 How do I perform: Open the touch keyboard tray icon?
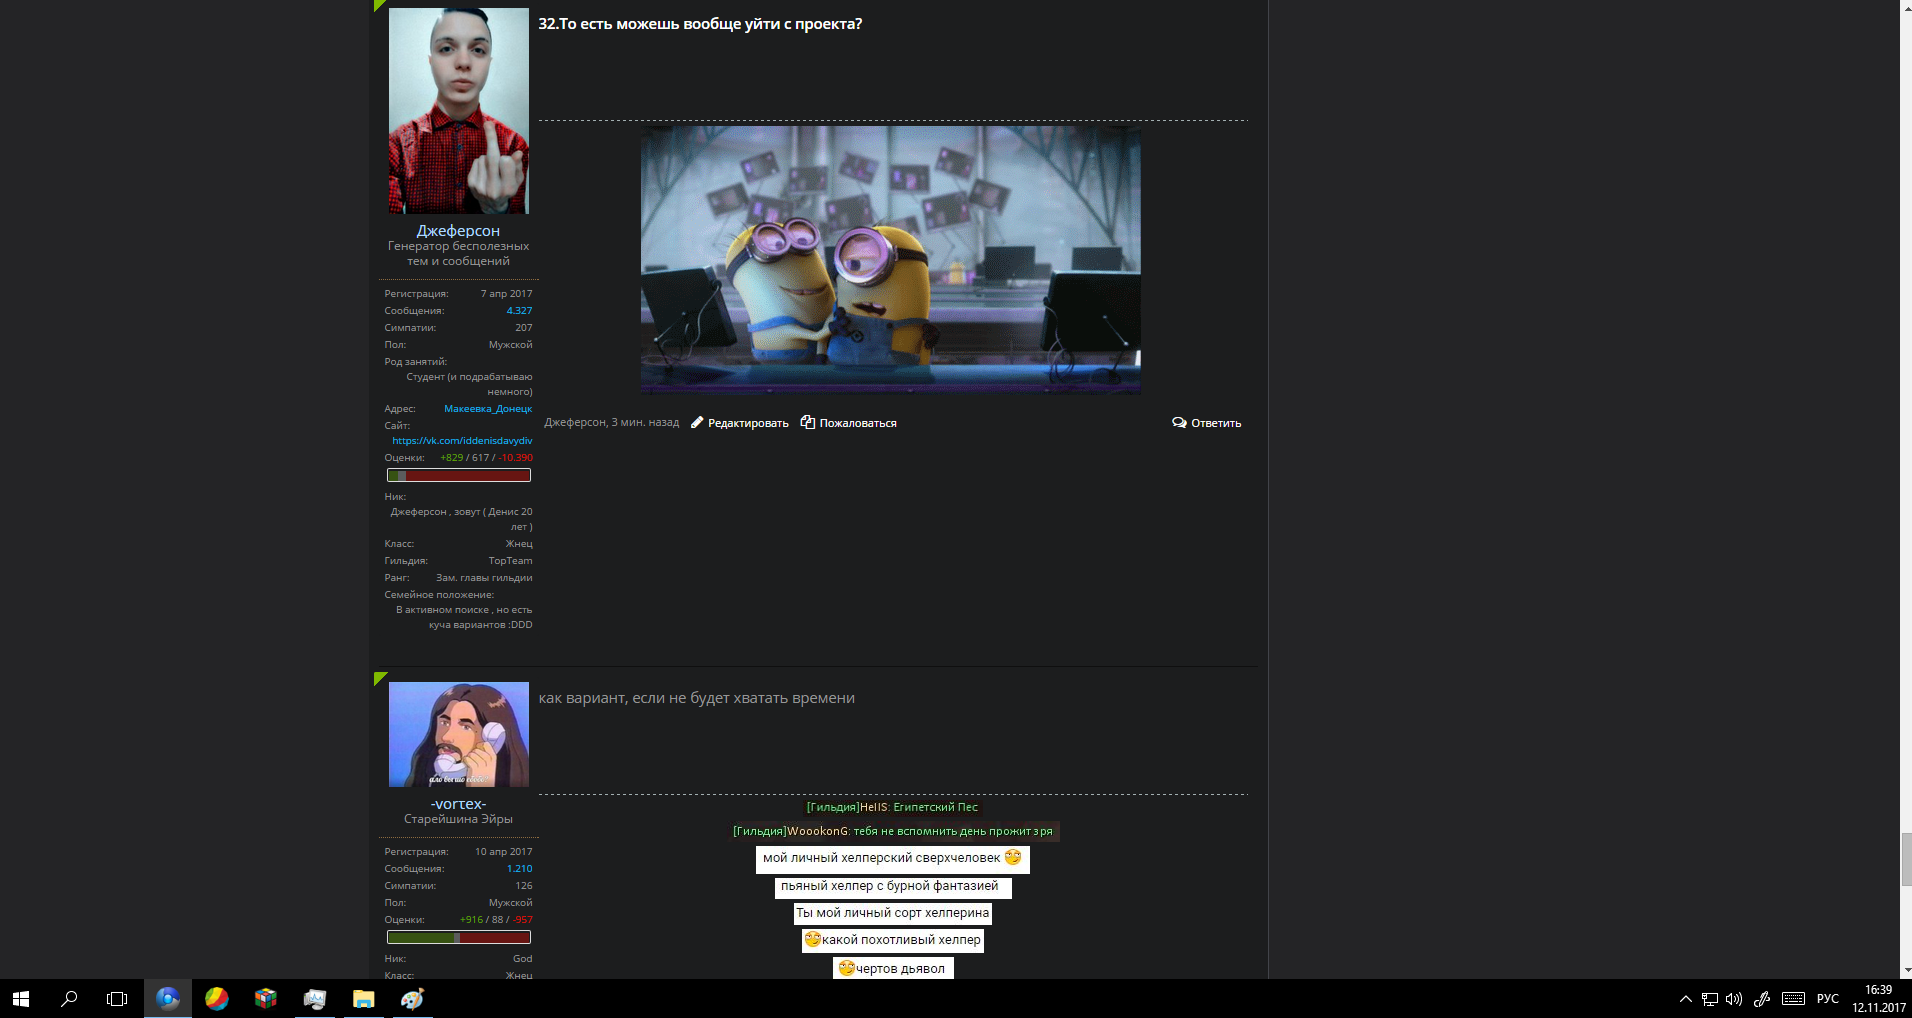coord(1793,999)
